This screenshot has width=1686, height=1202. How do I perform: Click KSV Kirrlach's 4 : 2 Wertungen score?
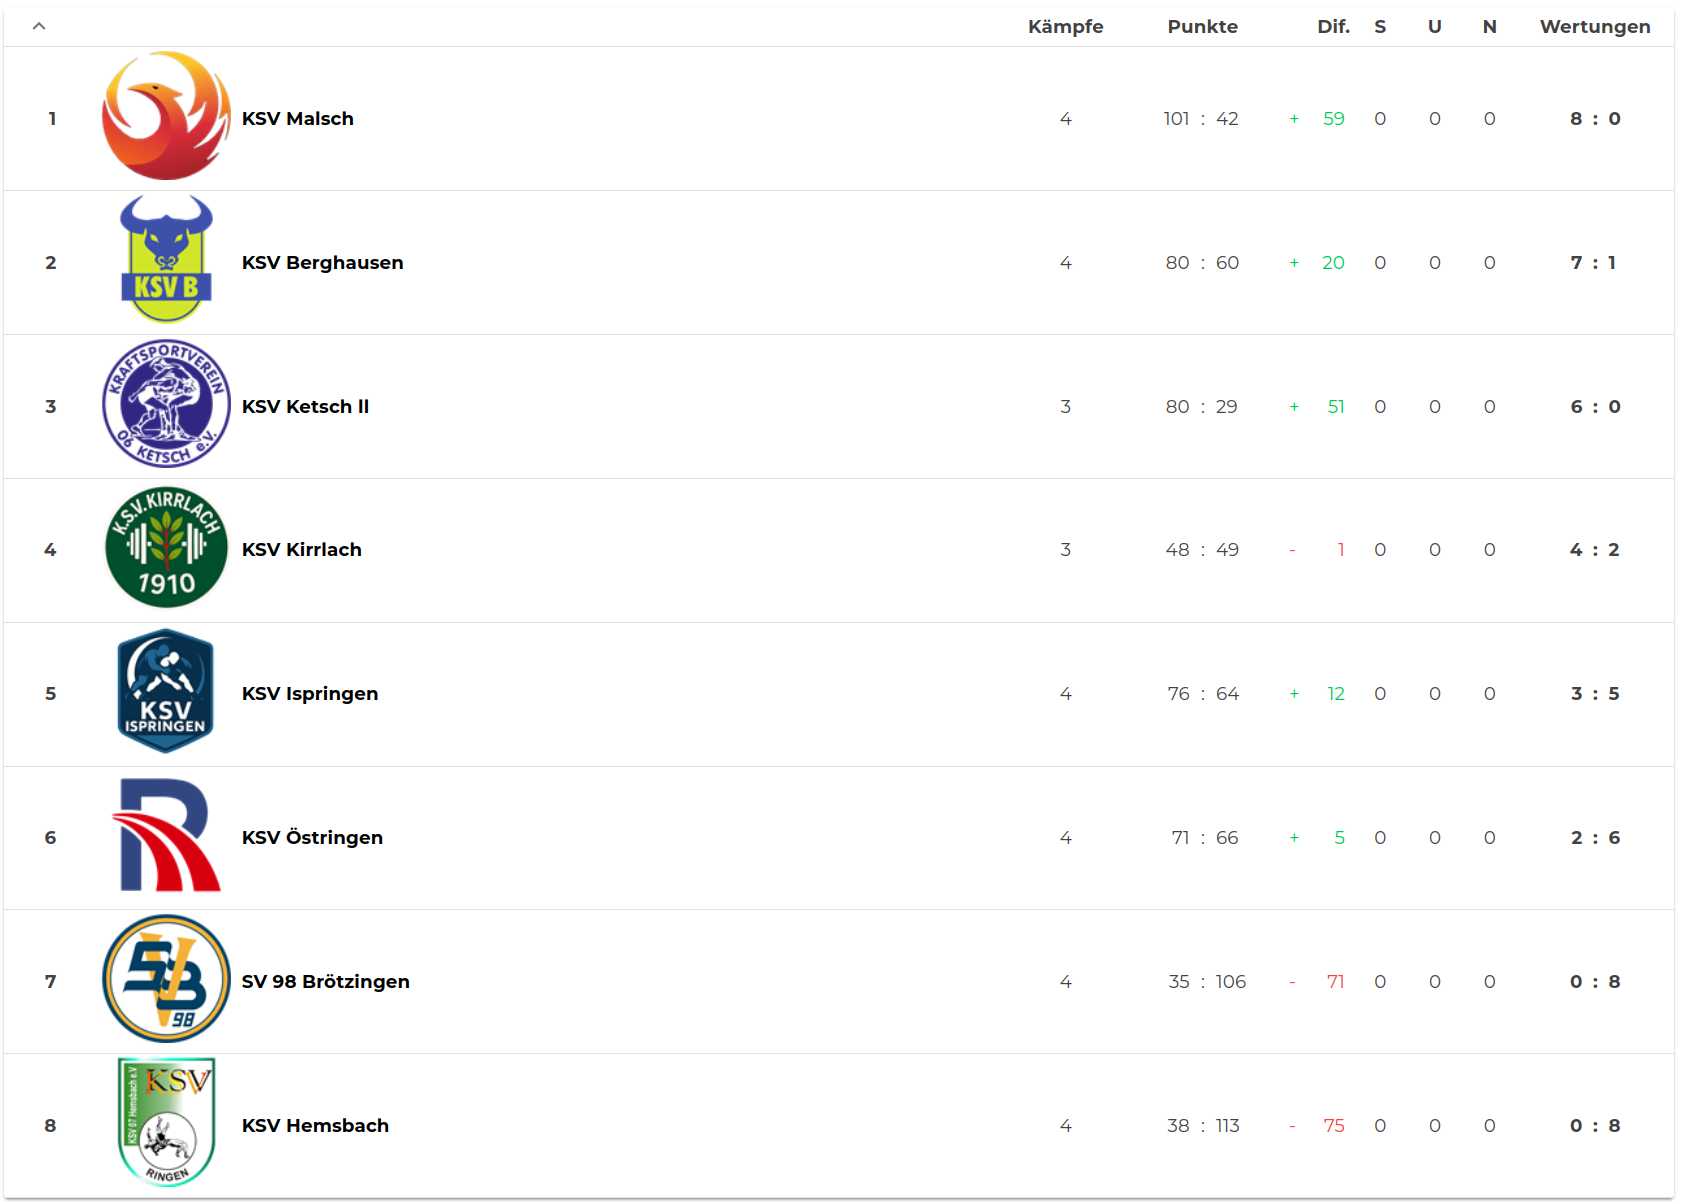[1594, 550]
